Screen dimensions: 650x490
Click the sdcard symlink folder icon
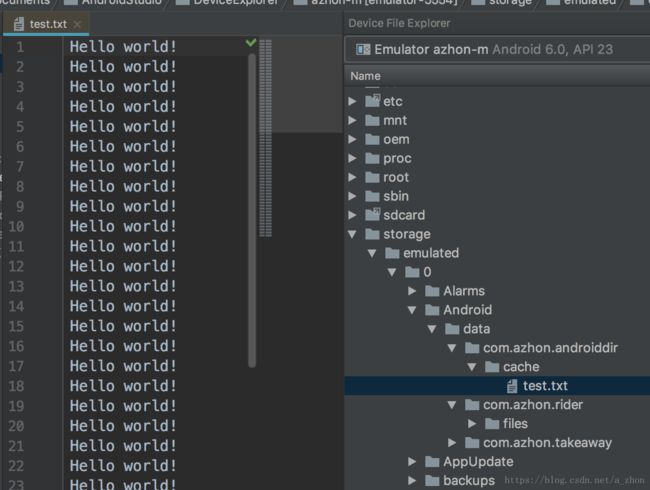click(x=372, y=215)
